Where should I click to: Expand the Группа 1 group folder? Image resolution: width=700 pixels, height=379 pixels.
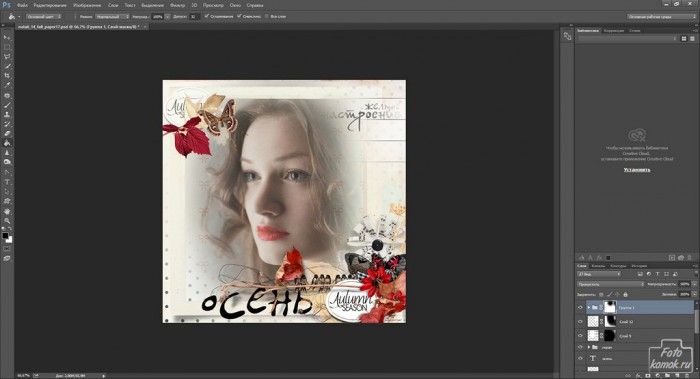(589, 308)
